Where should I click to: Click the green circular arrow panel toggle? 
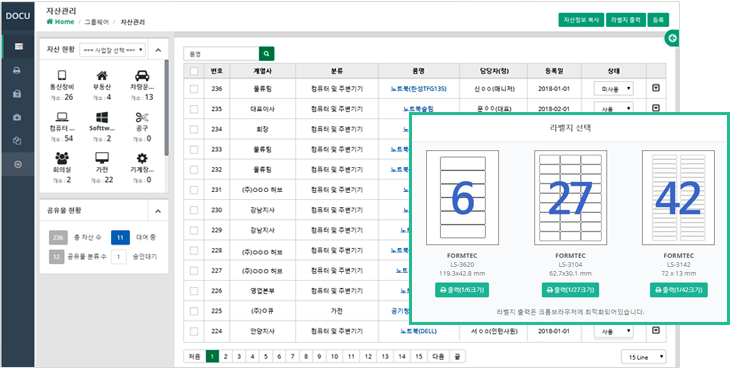672,39
